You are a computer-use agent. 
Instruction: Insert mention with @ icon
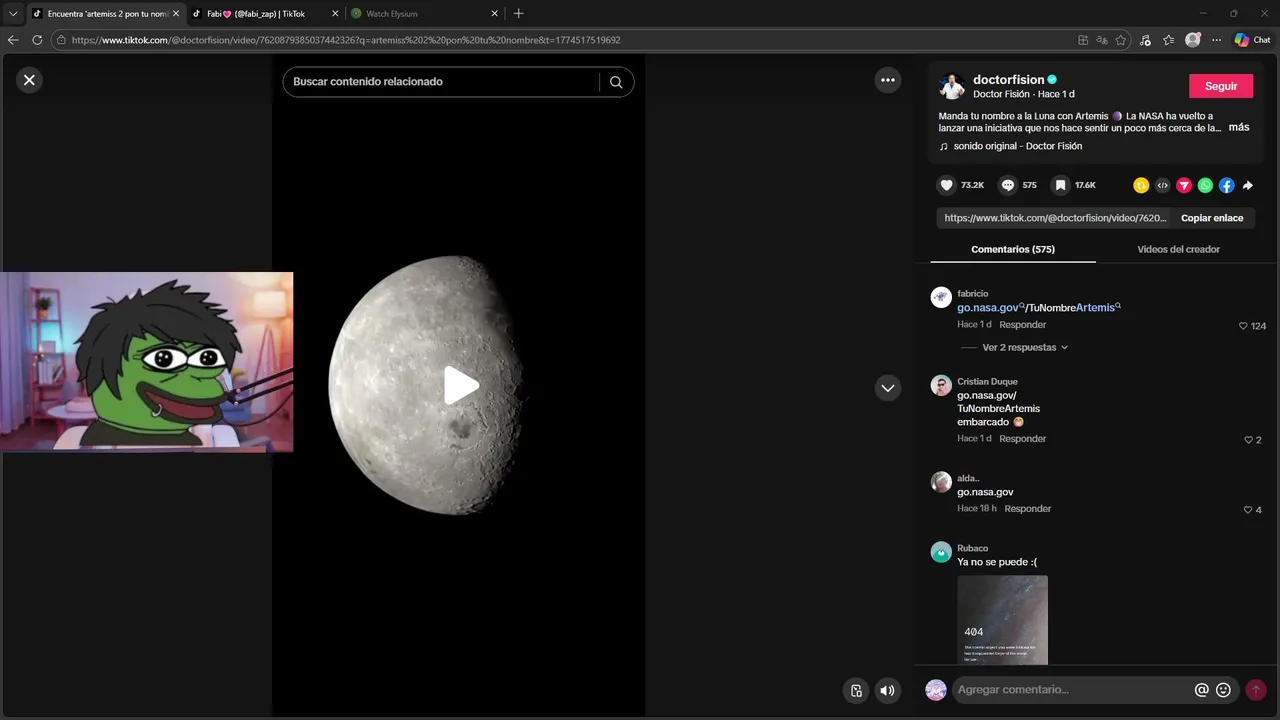click(x=1201, y=690)
